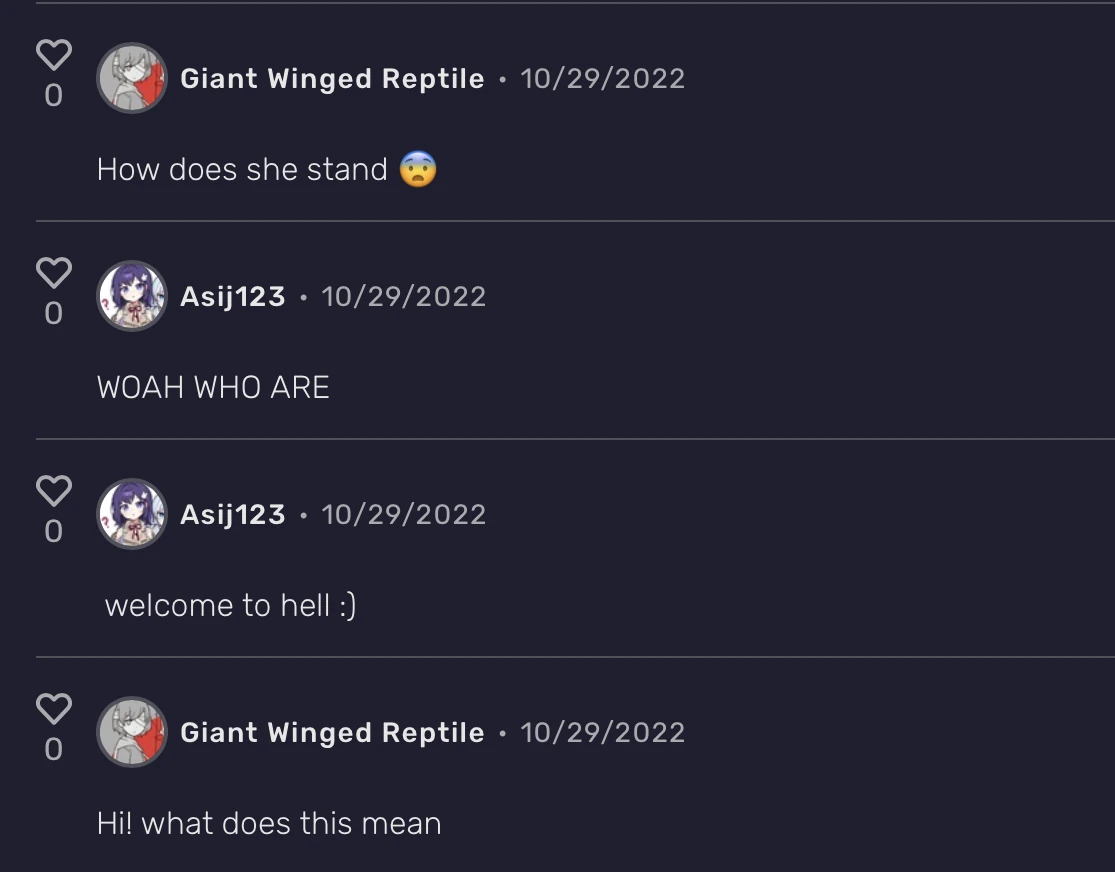This screenshot has height=872, width=1115.
Task: Like the "How does she stand" comment
Action: 54,54
